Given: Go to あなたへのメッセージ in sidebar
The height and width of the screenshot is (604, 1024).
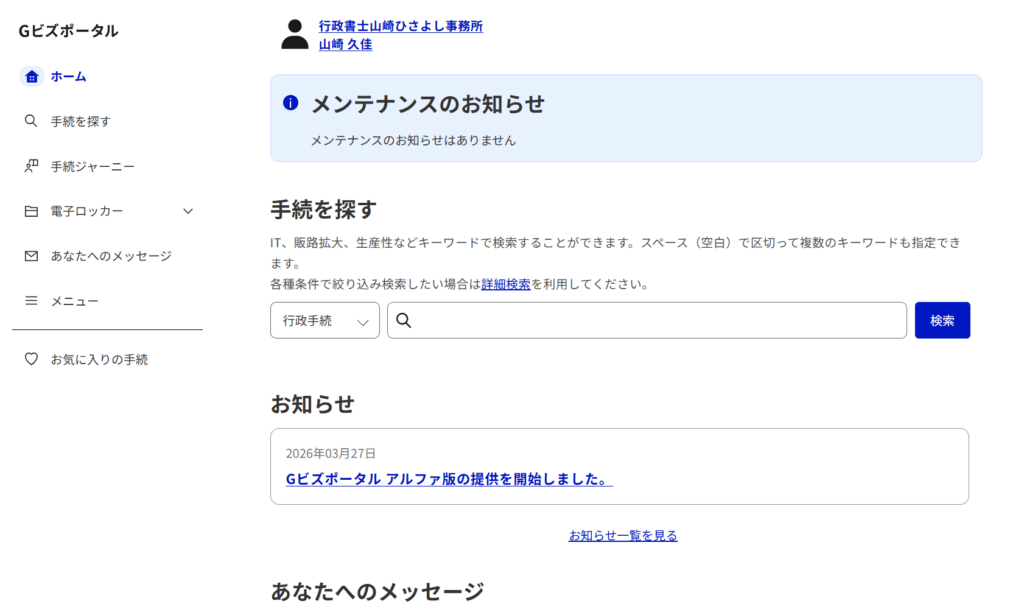Looking at the screenshot, I should coord(111,256).
